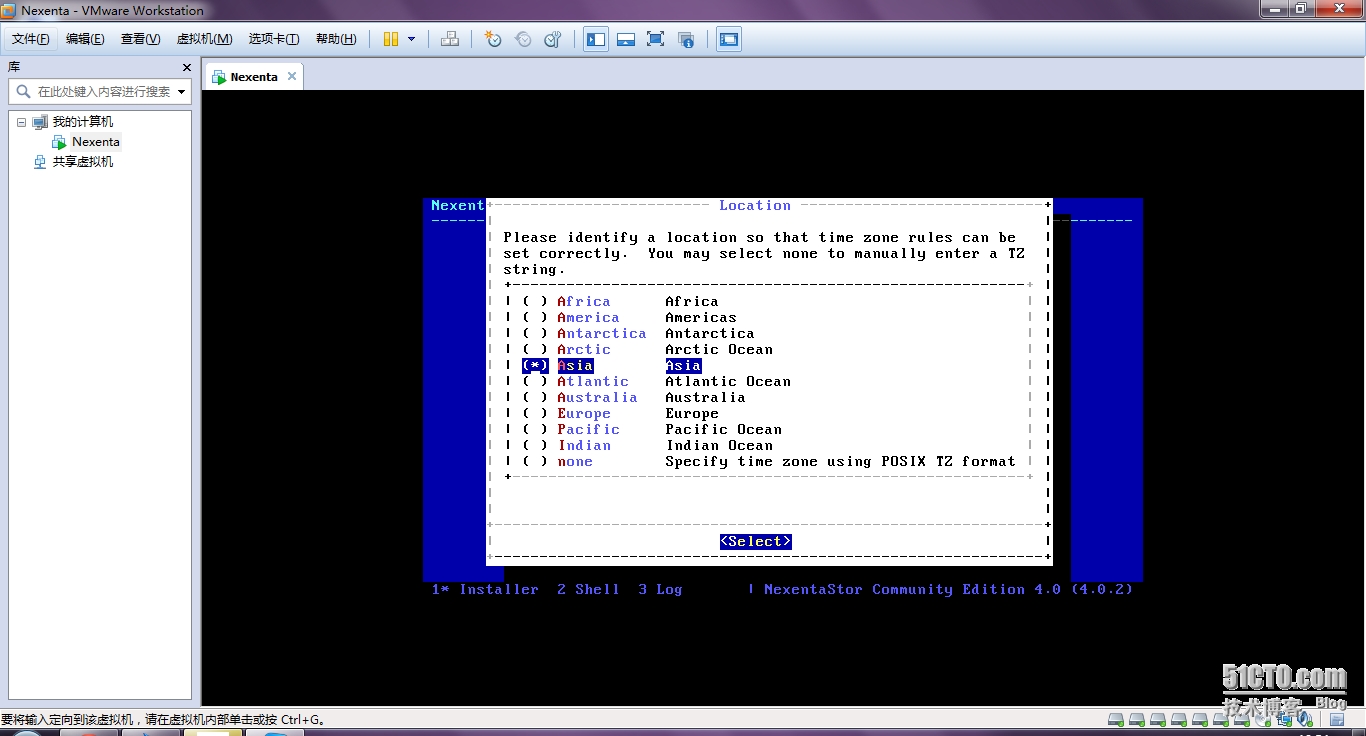Select the Europe radio option

pos(535,414)
